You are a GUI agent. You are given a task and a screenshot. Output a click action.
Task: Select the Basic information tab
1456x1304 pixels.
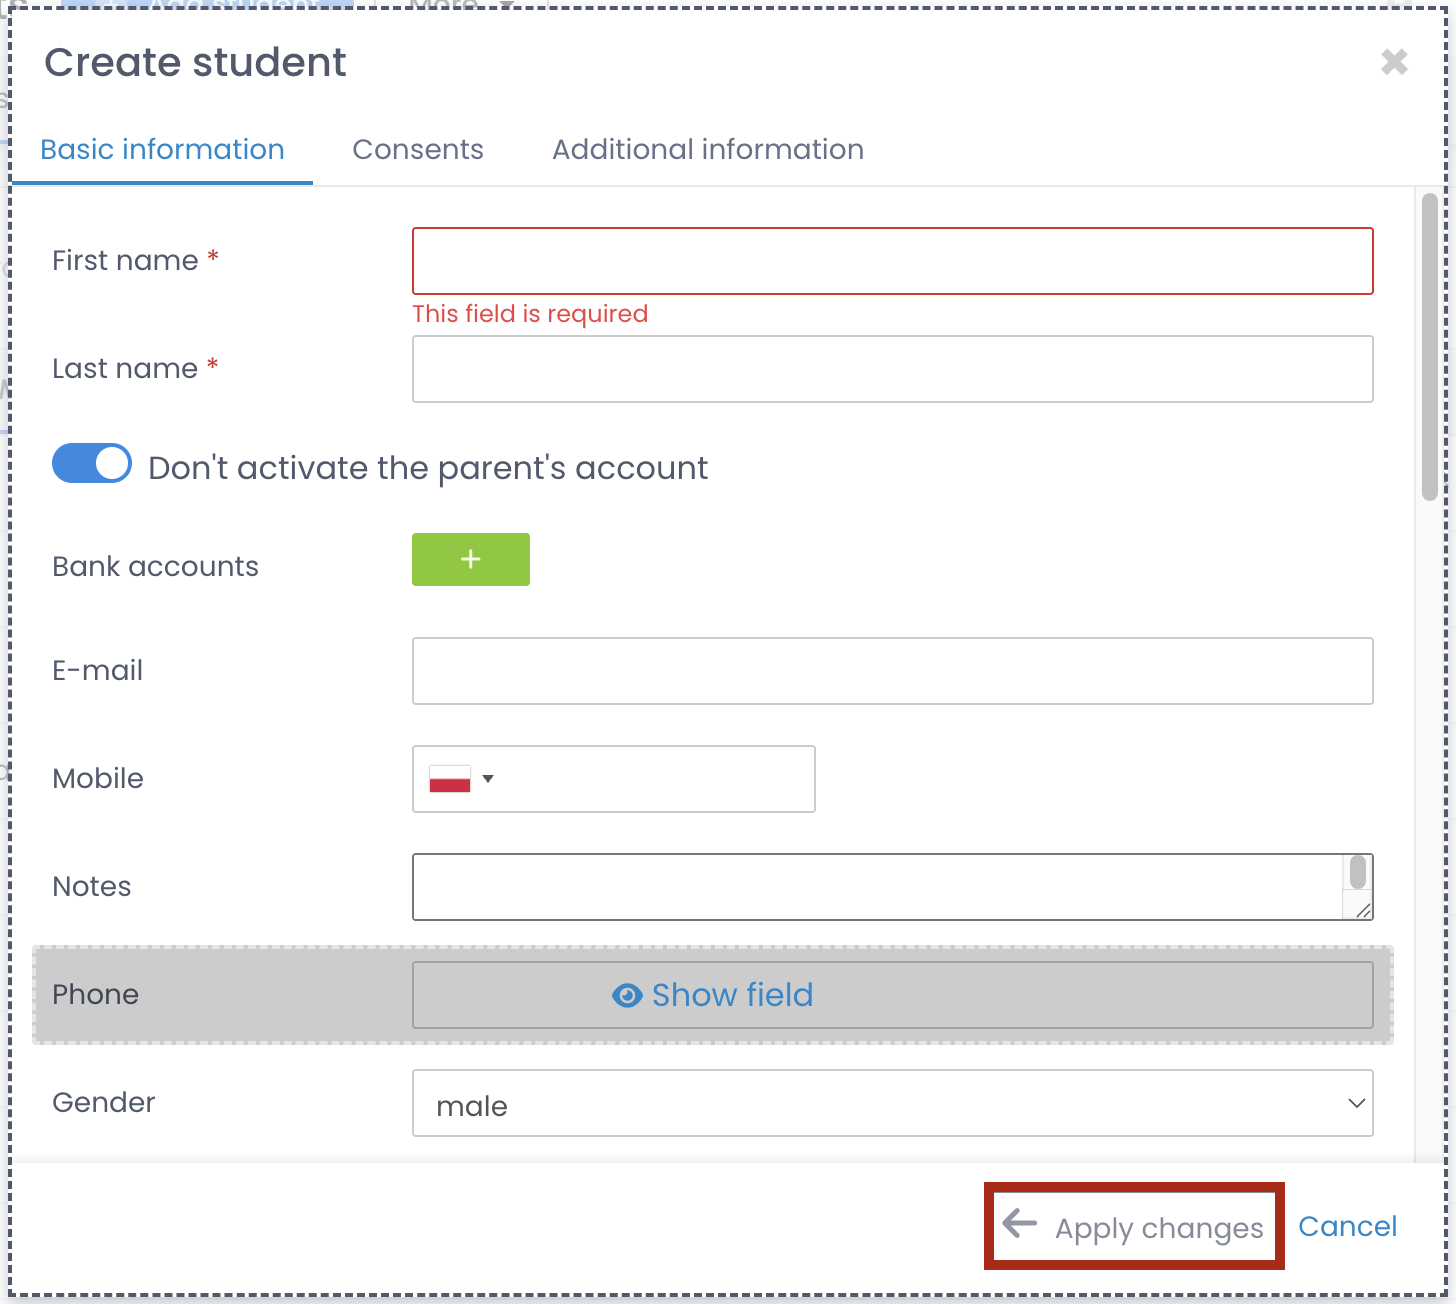click(162, 149)
